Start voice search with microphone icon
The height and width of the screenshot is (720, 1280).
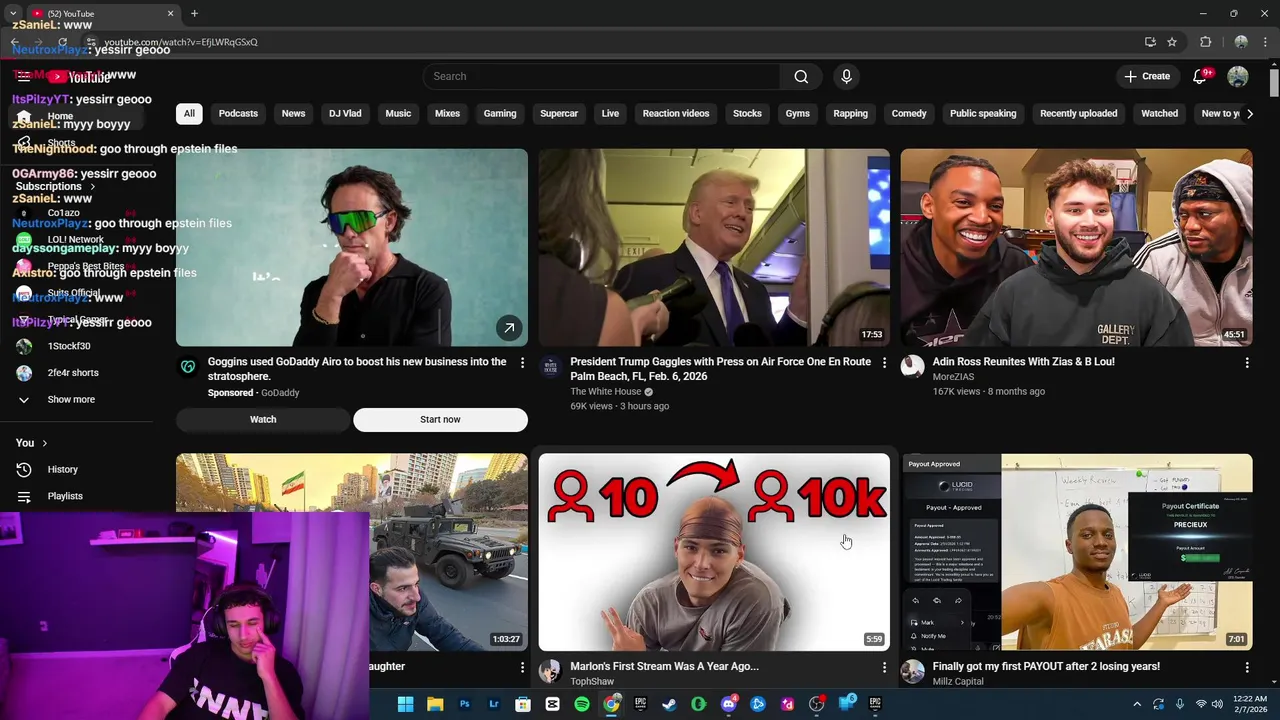(846, 76)
